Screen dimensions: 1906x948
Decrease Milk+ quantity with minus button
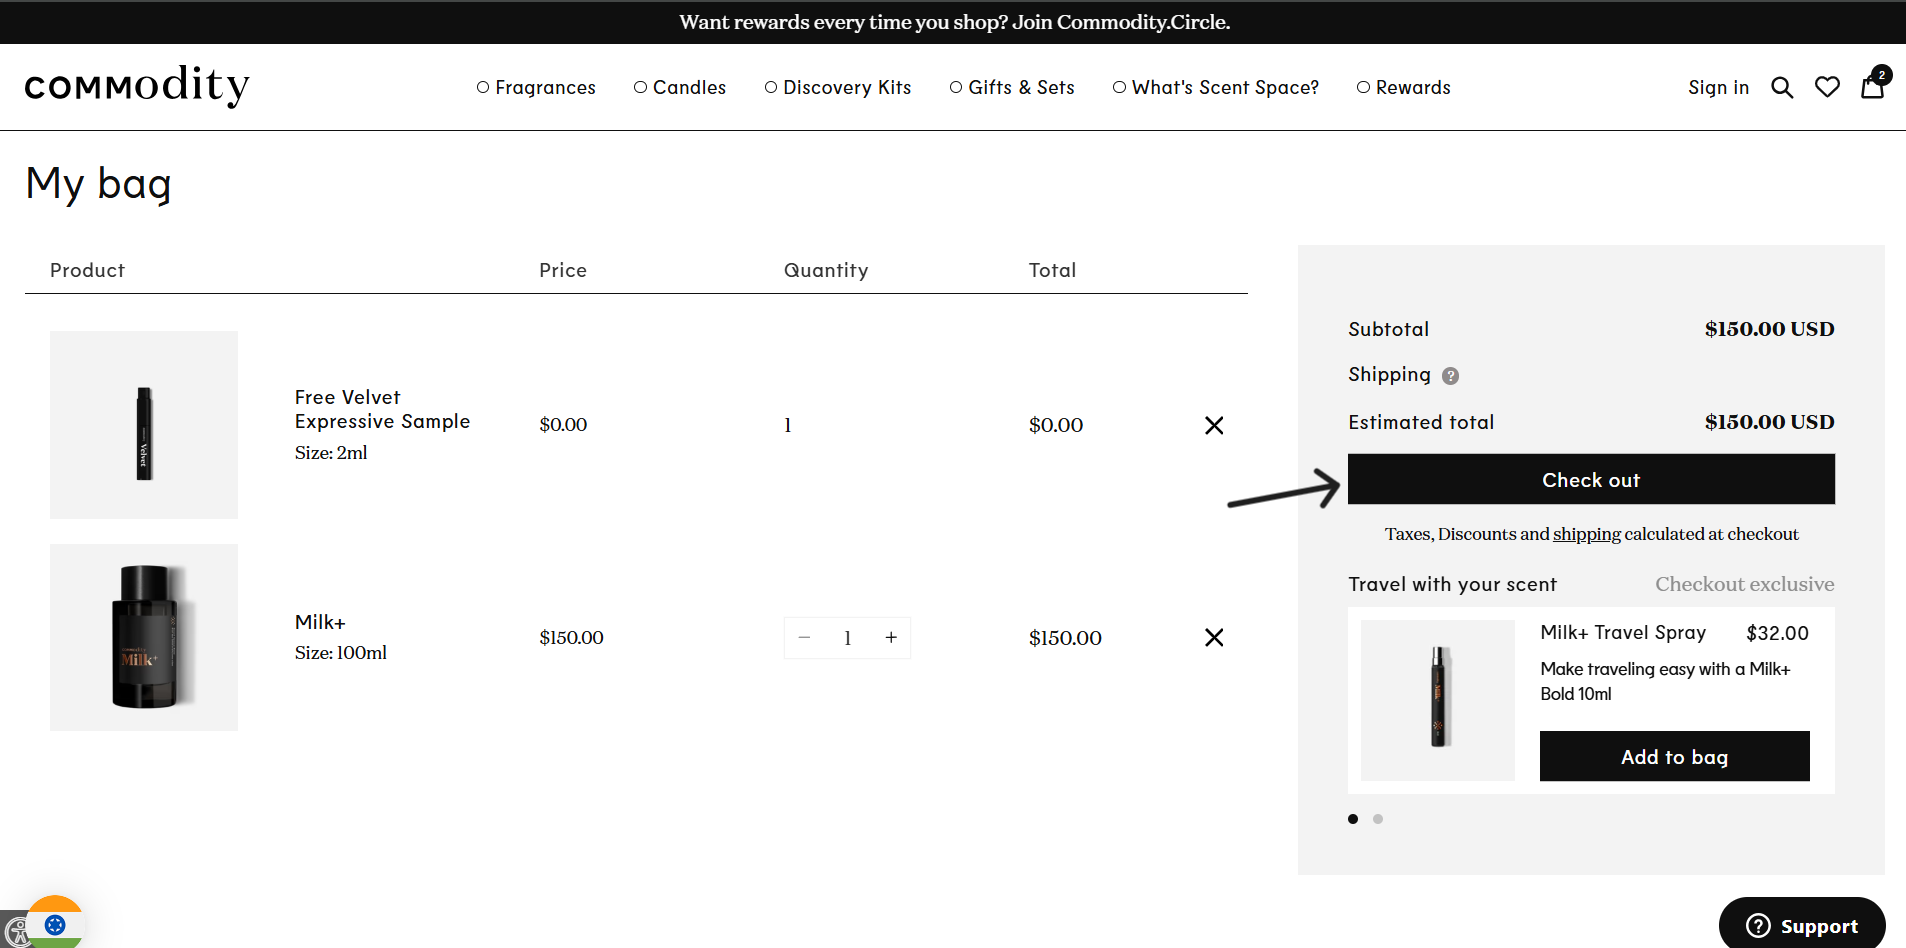(804, 638)
